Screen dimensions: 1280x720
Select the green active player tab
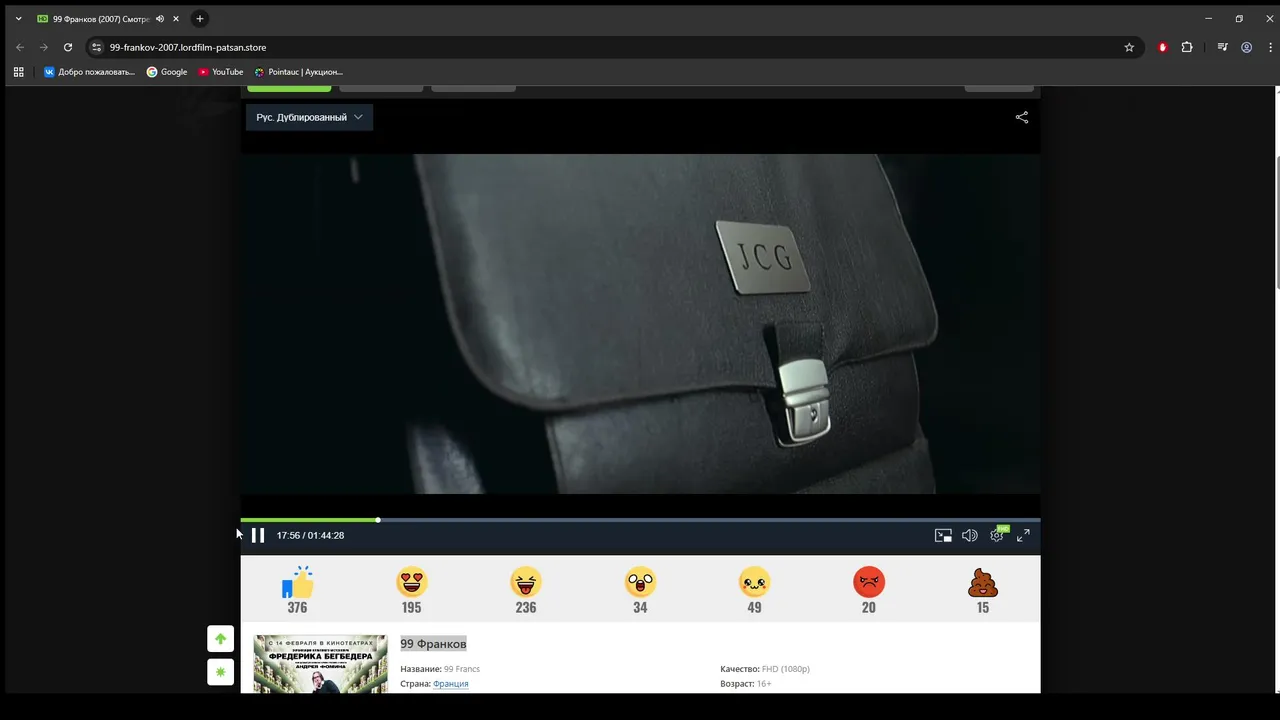click(x=289, y=89)
